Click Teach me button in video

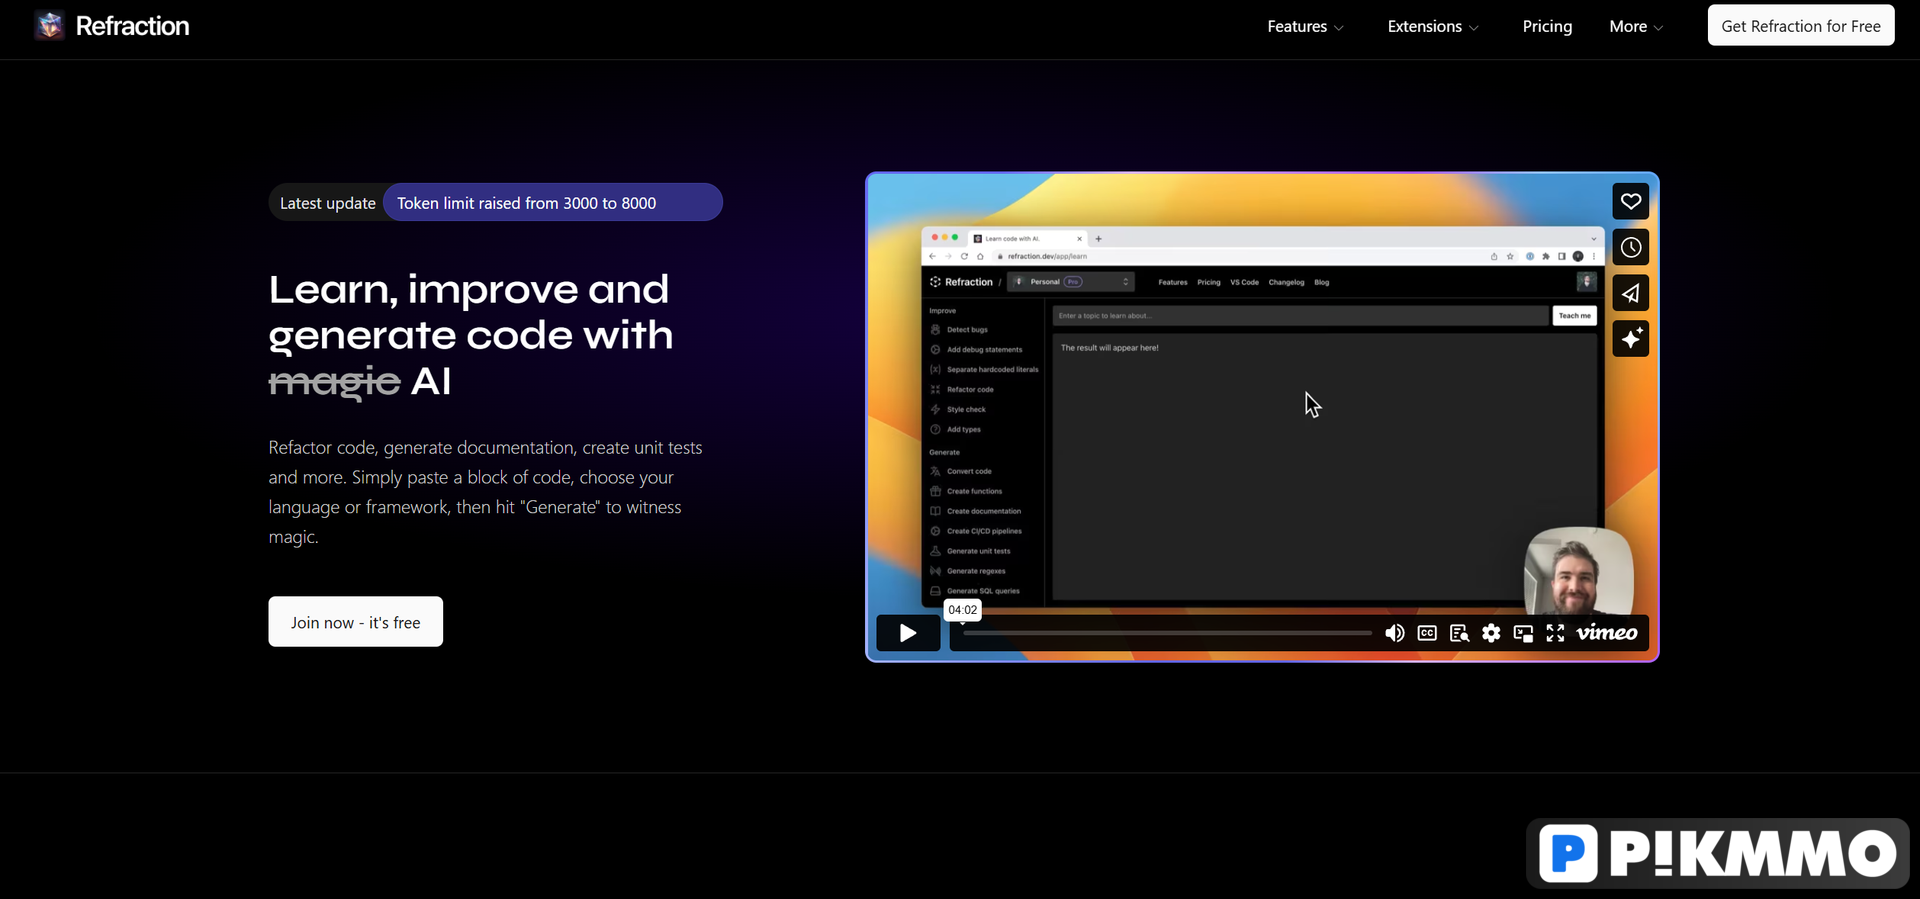(1574, 316)
